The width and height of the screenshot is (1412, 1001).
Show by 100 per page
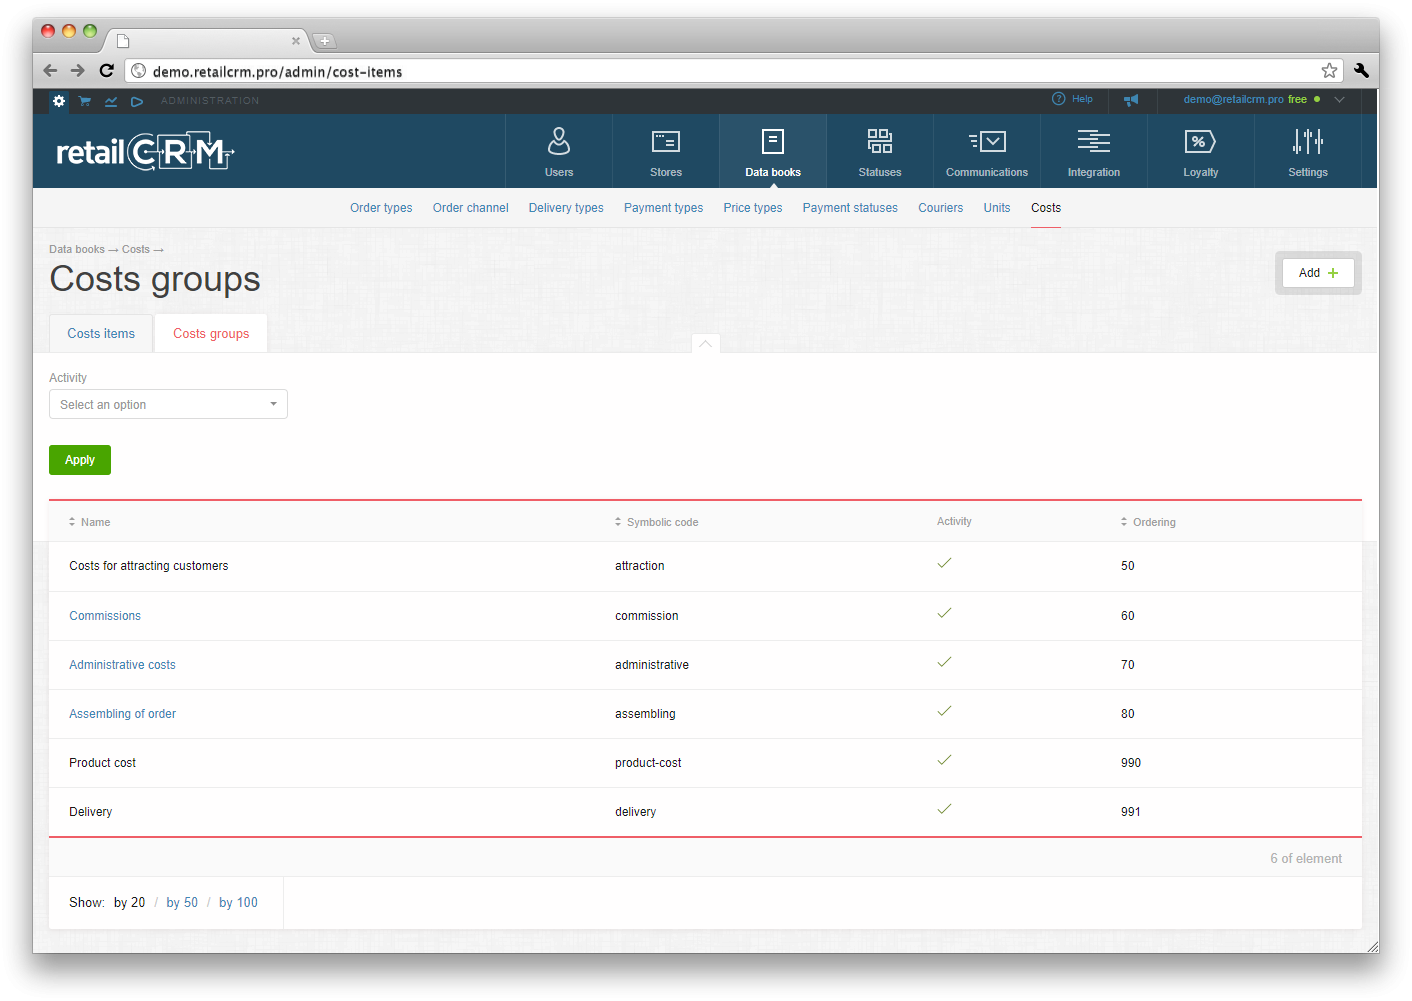tap(238, 902)
